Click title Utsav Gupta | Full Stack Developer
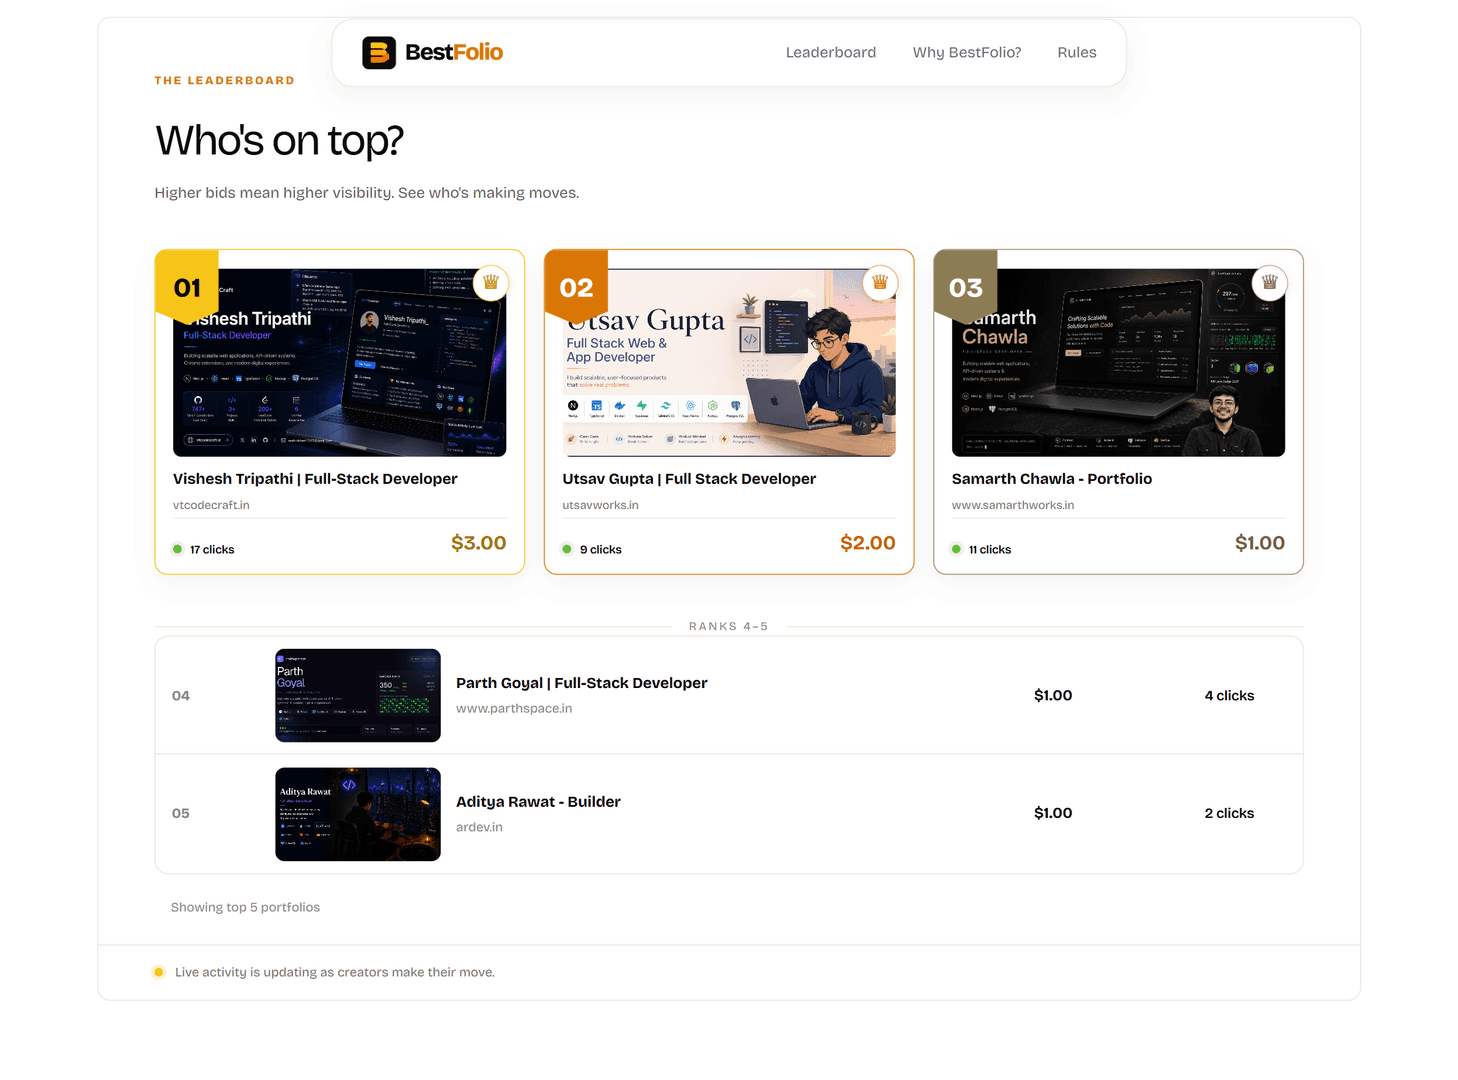Image resolution: width=1458 pixels, height=1080 pixels. (689, 479)
